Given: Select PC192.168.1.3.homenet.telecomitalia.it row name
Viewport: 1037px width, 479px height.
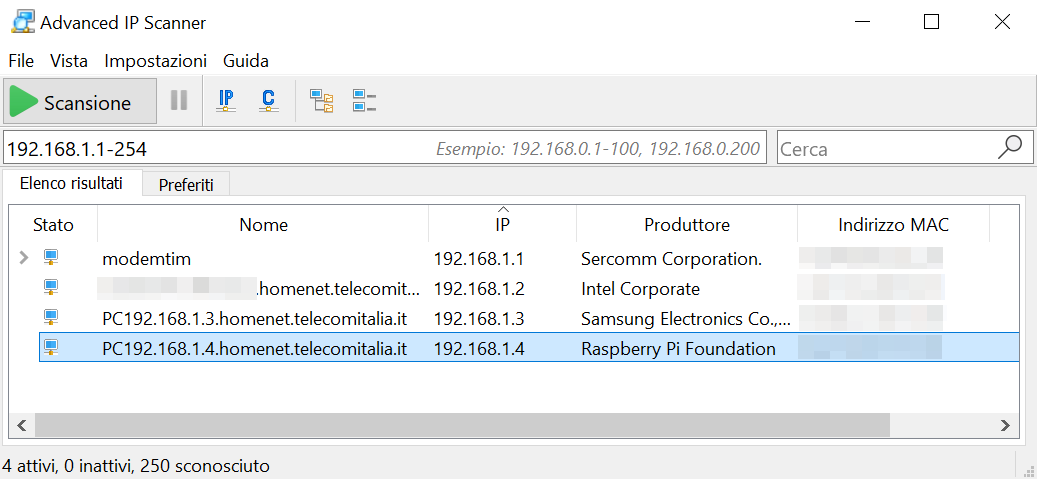Looking at the screenshot, I should pos(255,319).
